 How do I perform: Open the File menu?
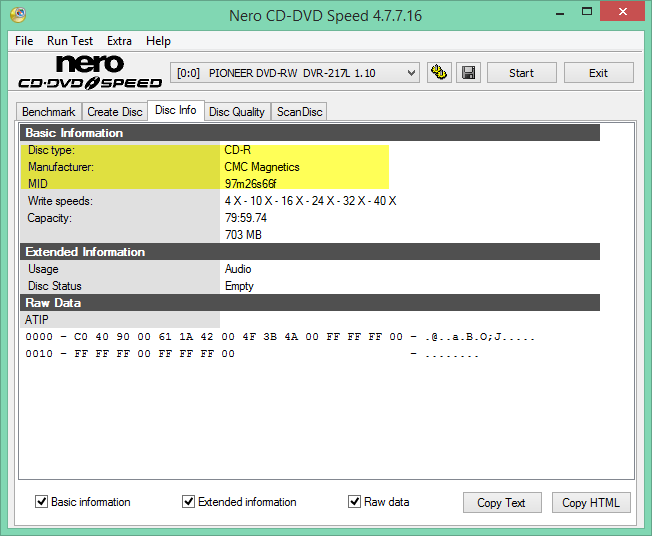tap(24, 41)
